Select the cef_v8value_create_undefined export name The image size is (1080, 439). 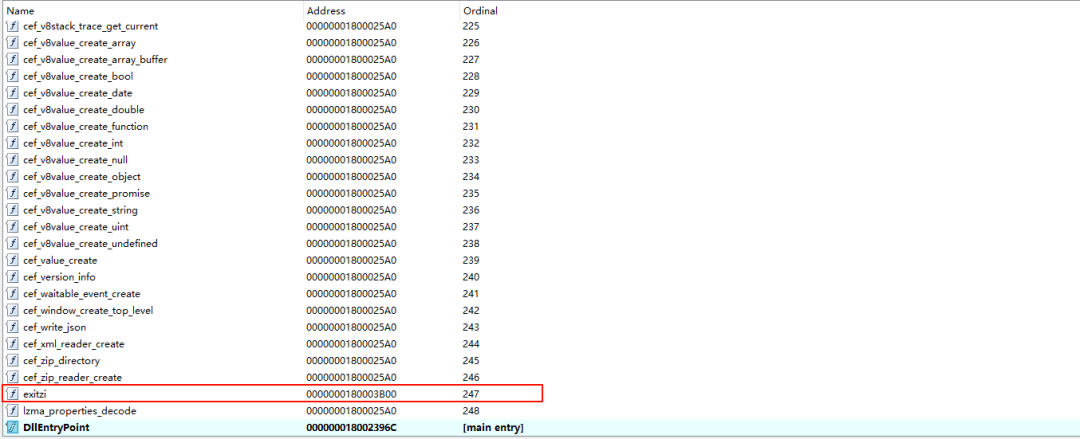coord(91,243)
